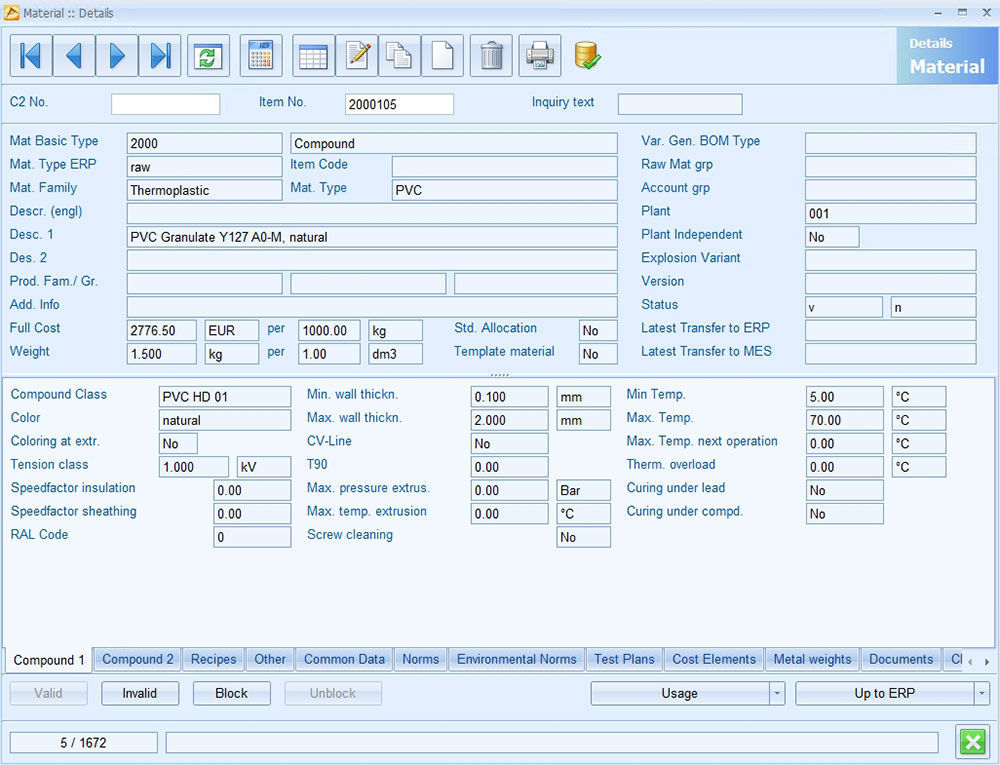Toggle Std. Allocation to Yes
The image size is (1000, 765).
point(596,329)
